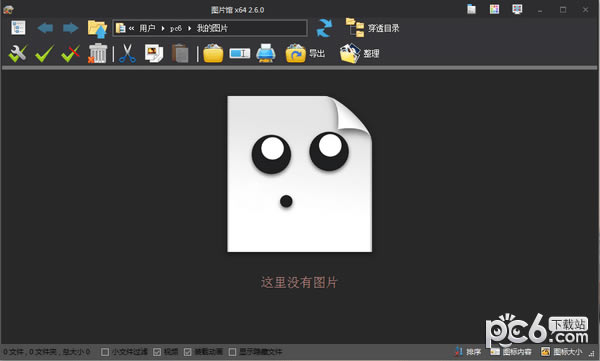Image resolution: width=600 pixels, height=361 pixels.
Task: Click the printer icon
Action: 266,53
